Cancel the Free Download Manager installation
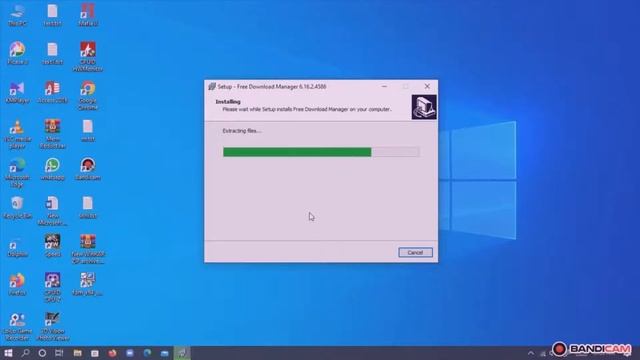This screenshot has width=640, height=360. click(415, 253)
